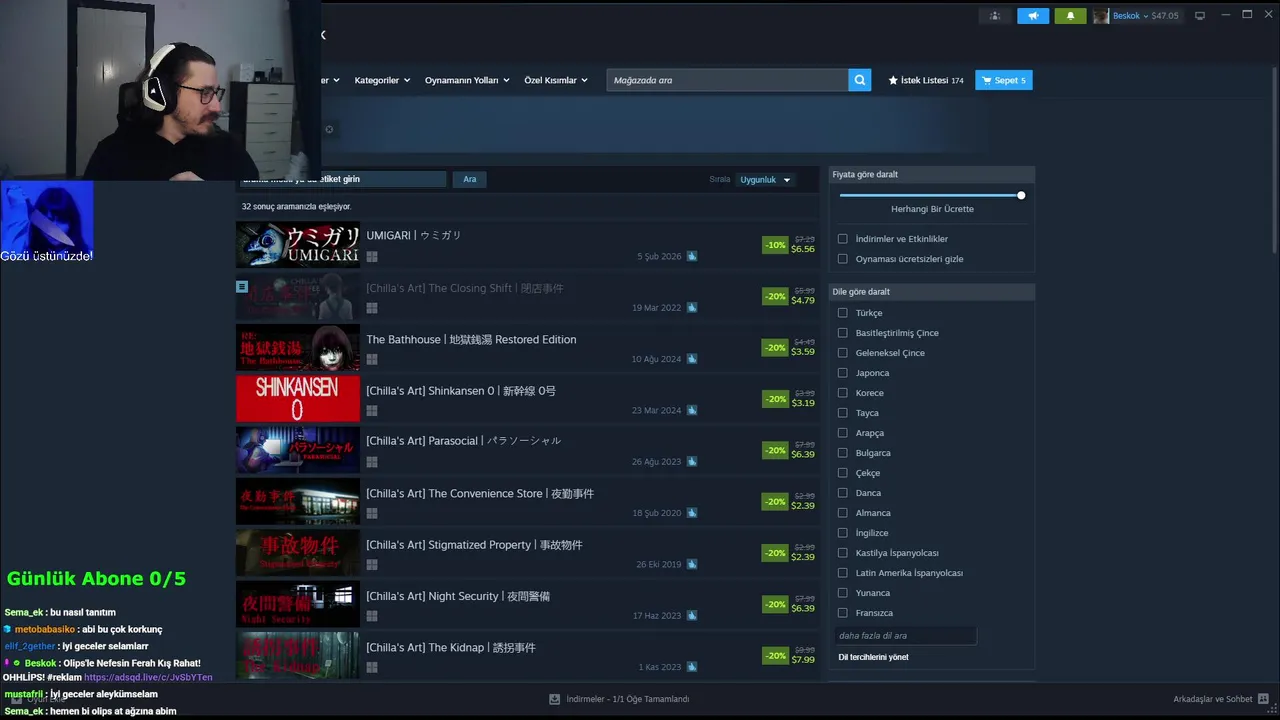The width and height of the screenshot is (1280, 720).
Task: Check the Türkçe language filter
Action: pyautogui.click(x=843, y=313)
